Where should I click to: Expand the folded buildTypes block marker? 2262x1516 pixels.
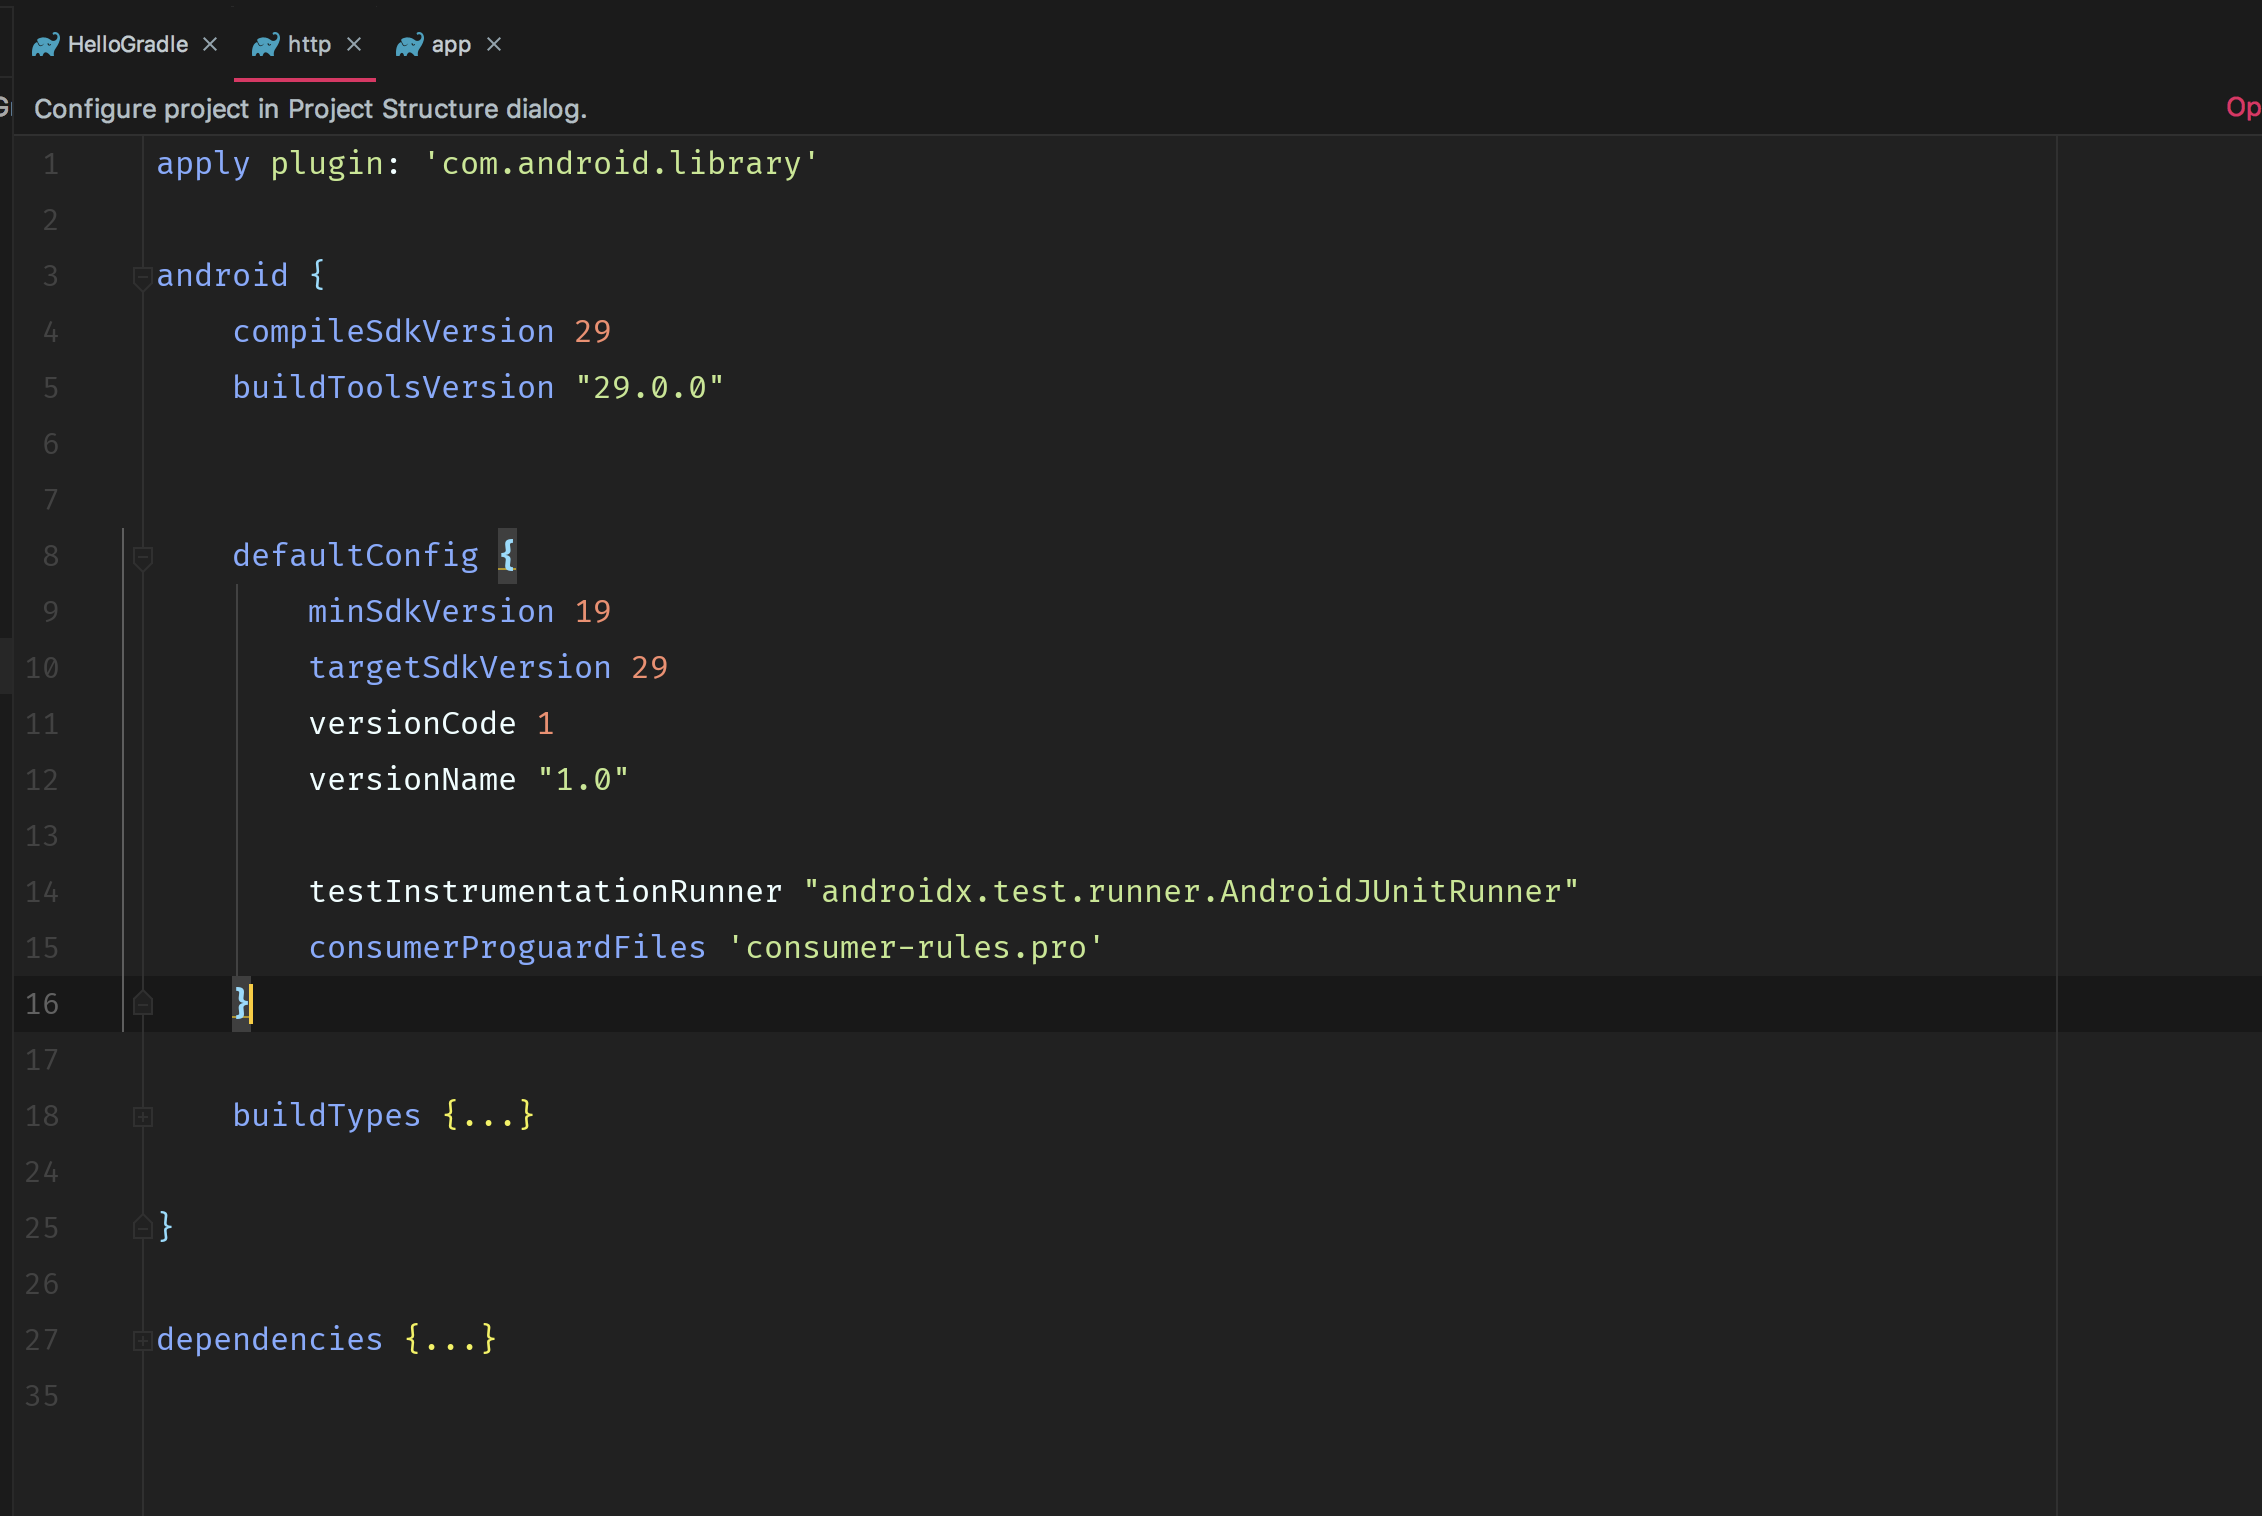[142, 1117]
